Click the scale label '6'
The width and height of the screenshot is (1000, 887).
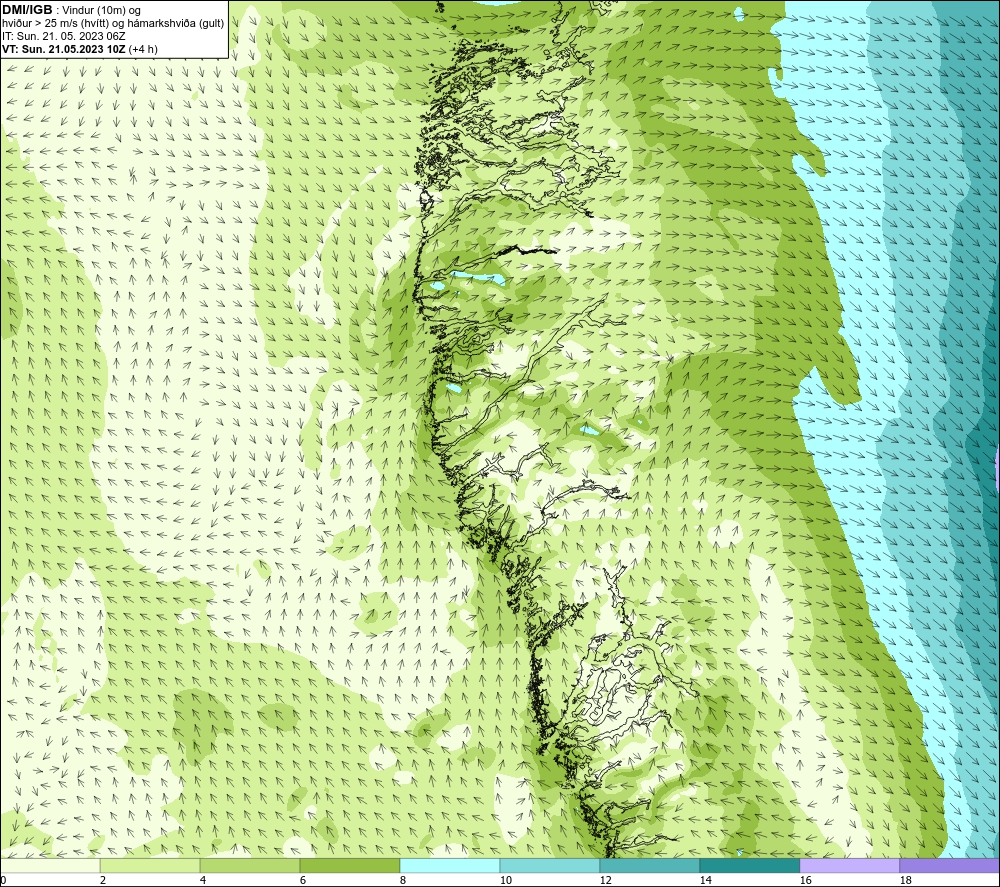(x=303, y=881)
